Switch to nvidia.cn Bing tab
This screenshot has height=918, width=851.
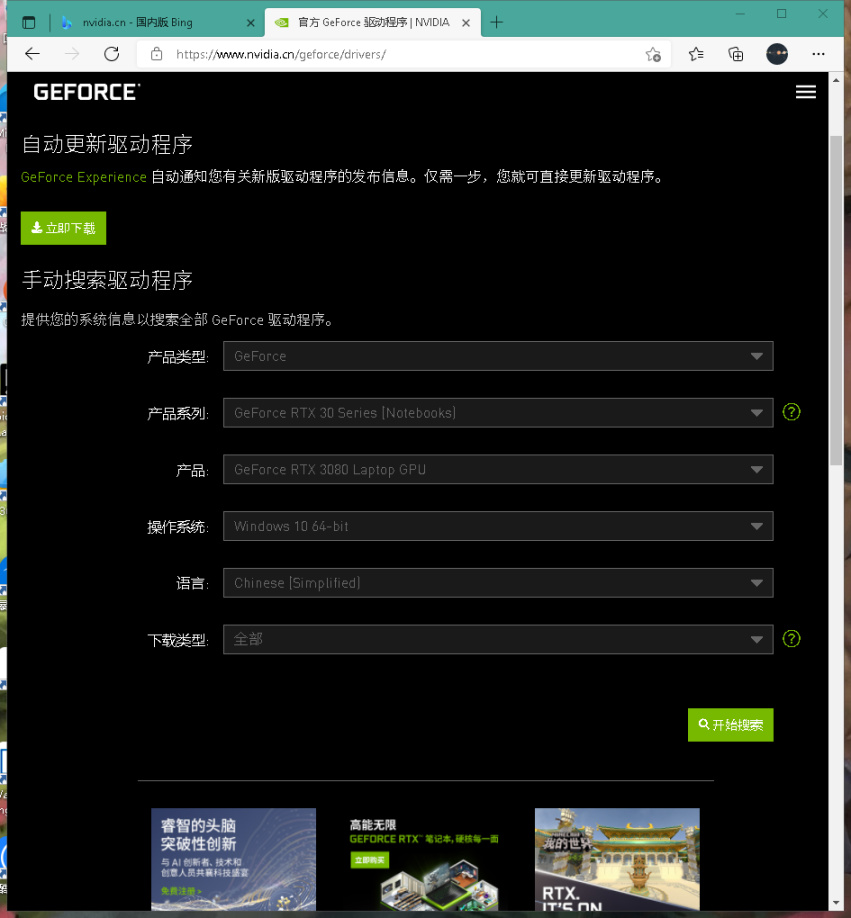pos(157,22)
